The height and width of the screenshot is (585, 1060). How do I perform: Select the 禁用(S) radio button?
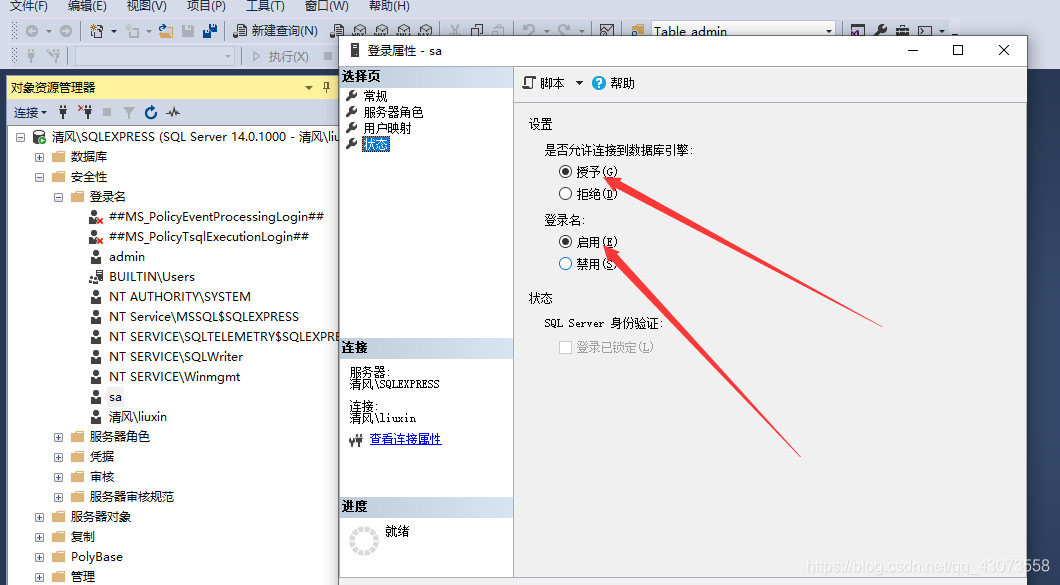(565, 264)
